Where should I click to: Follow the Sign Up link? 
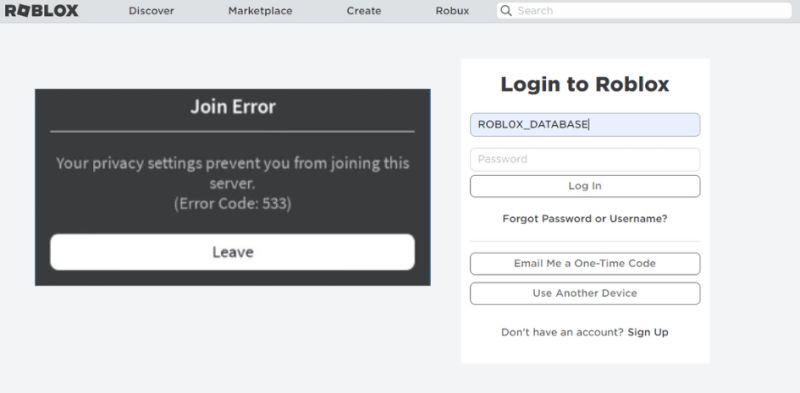tap(648, 332)
